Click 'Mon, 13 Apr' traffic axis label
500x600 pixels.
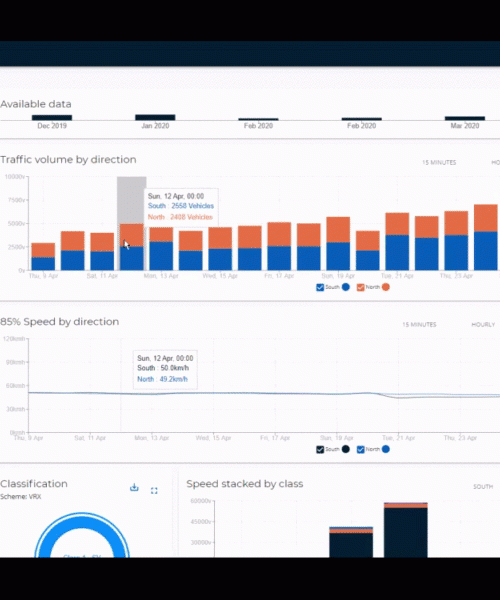(161, 276)
